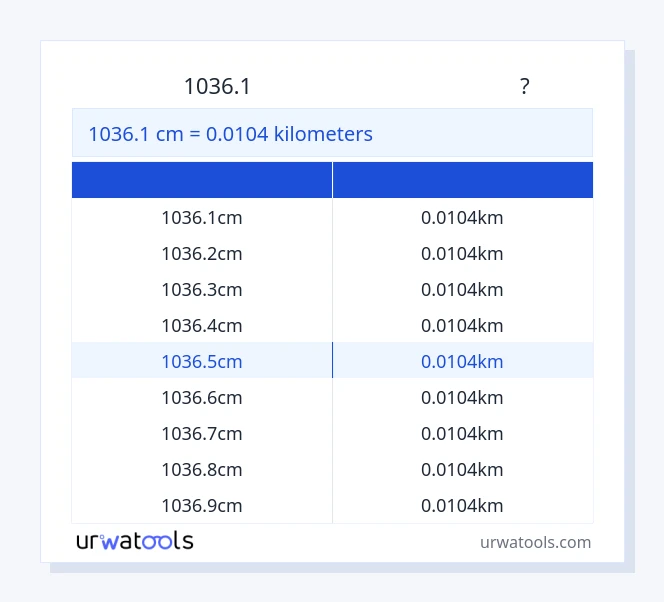664x602 pixels.
Task: Open the urwatools.com link
Action: click(535, 542)
